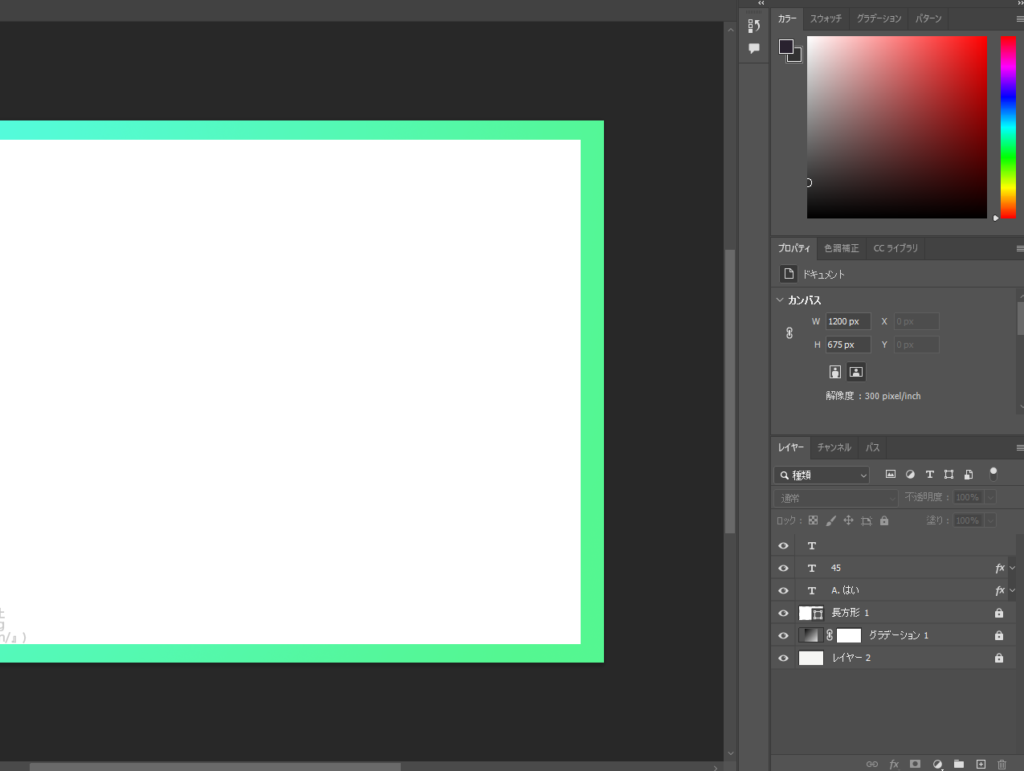Hide the 長方形 1 layer
The height and width of the screenshot is (771, 1024).
[x=783, y=613]
